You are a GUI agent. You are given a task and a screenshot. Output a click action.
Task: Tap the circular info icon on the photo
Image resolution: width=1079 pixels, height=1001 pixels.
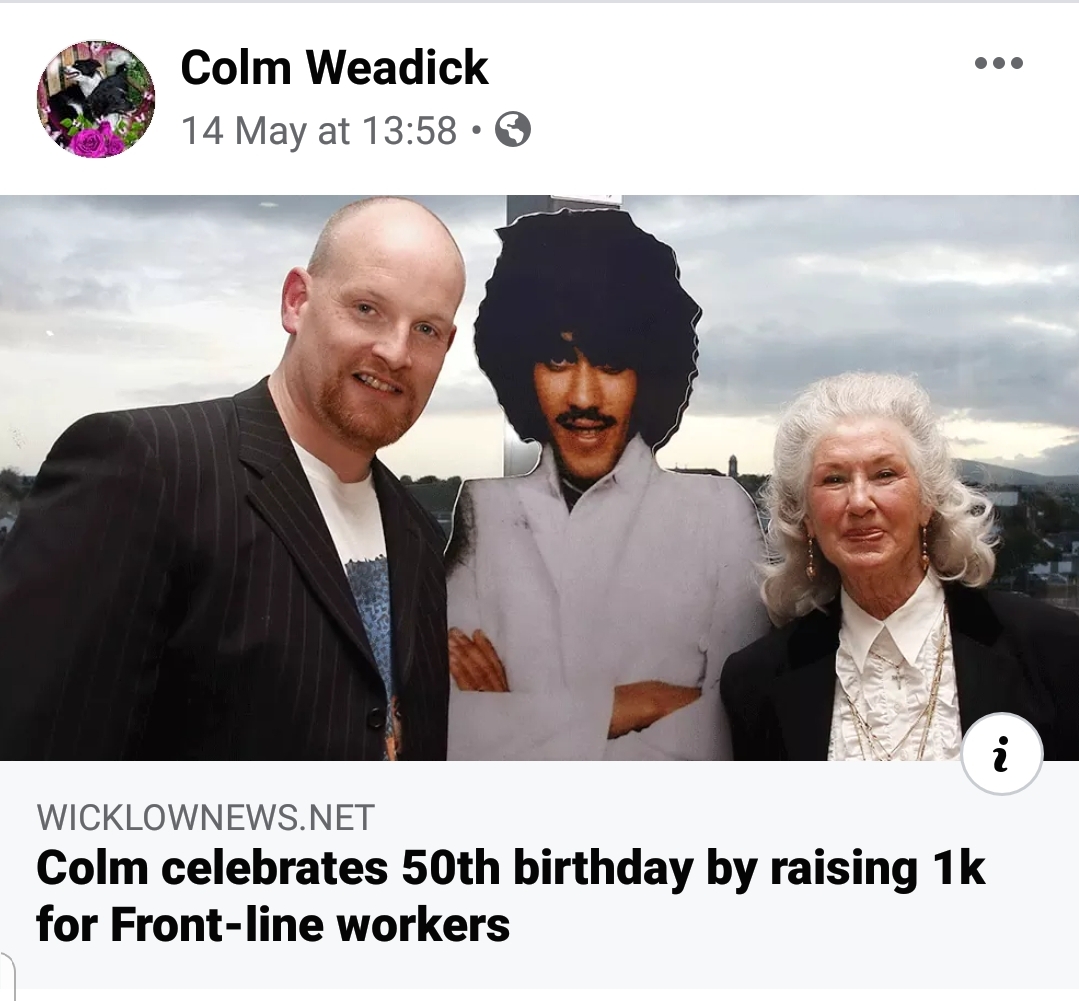pos(1001,753)
